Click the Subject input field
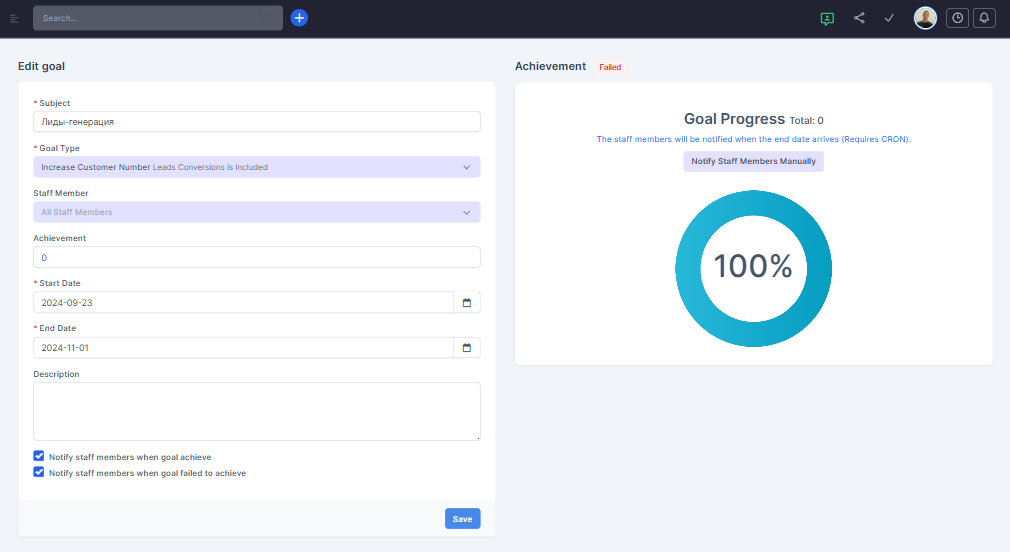The height and width of the screenshot is (552, 1010). [256, 121]
